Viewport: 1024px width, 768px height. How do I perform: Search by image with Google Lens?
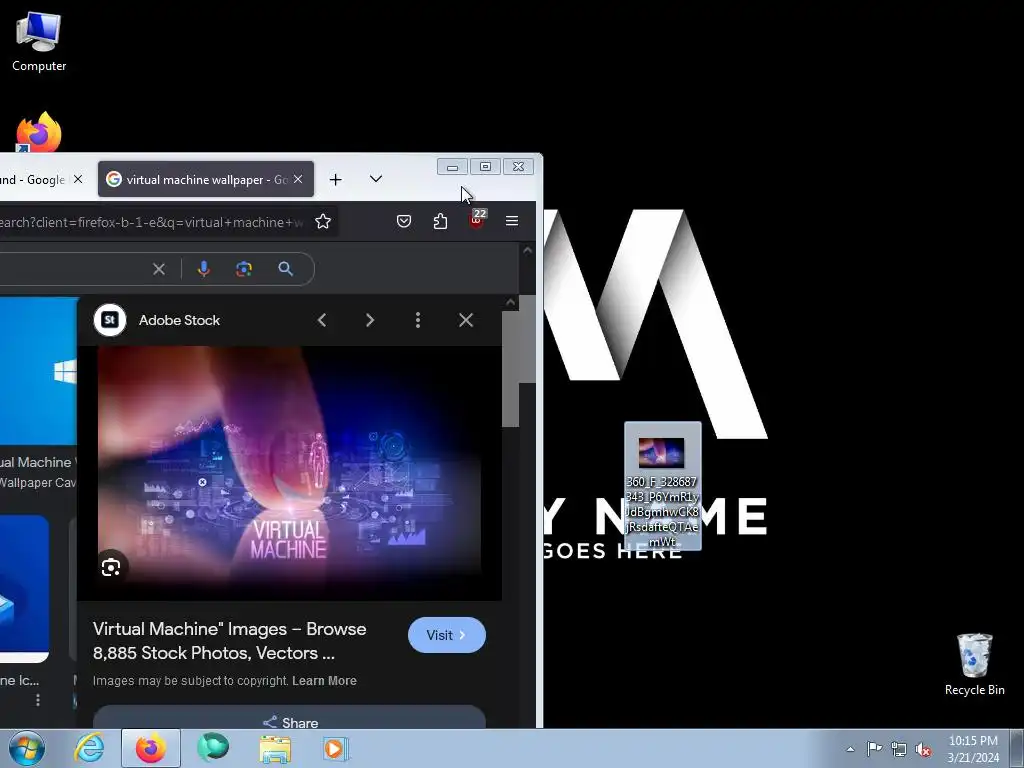pyautogui.click(x=244, y=269)
